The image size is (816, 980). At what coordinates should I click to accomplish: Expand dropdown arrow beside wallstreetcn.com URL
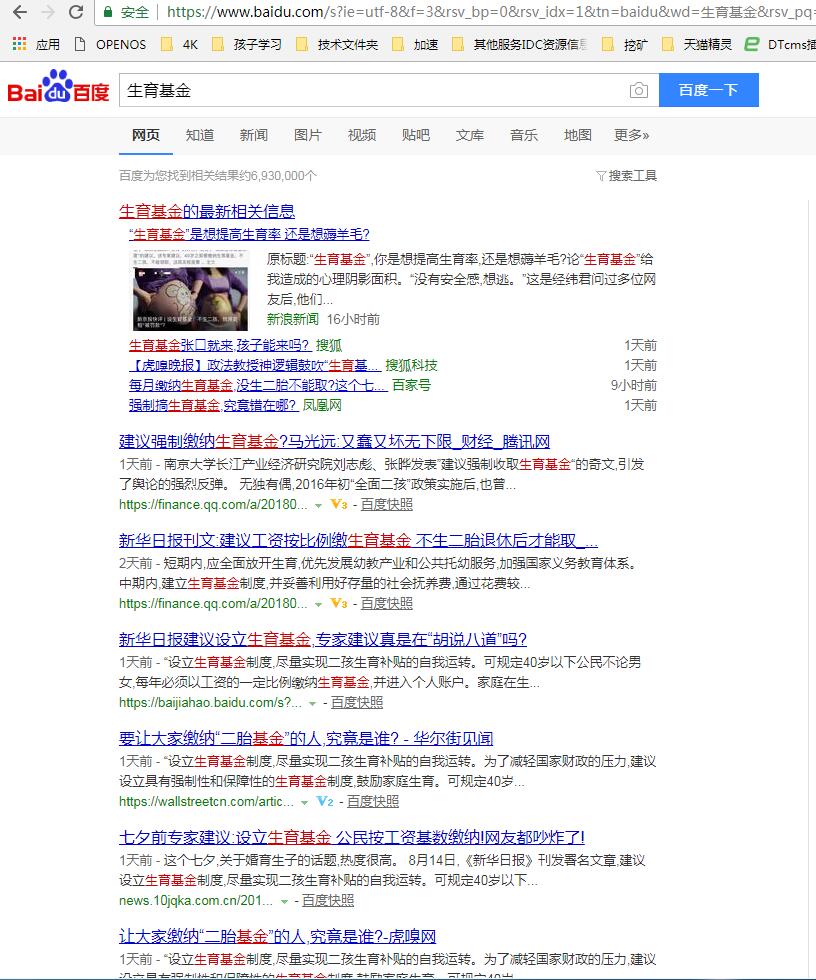pyautogui.click(x=304, y=802)
